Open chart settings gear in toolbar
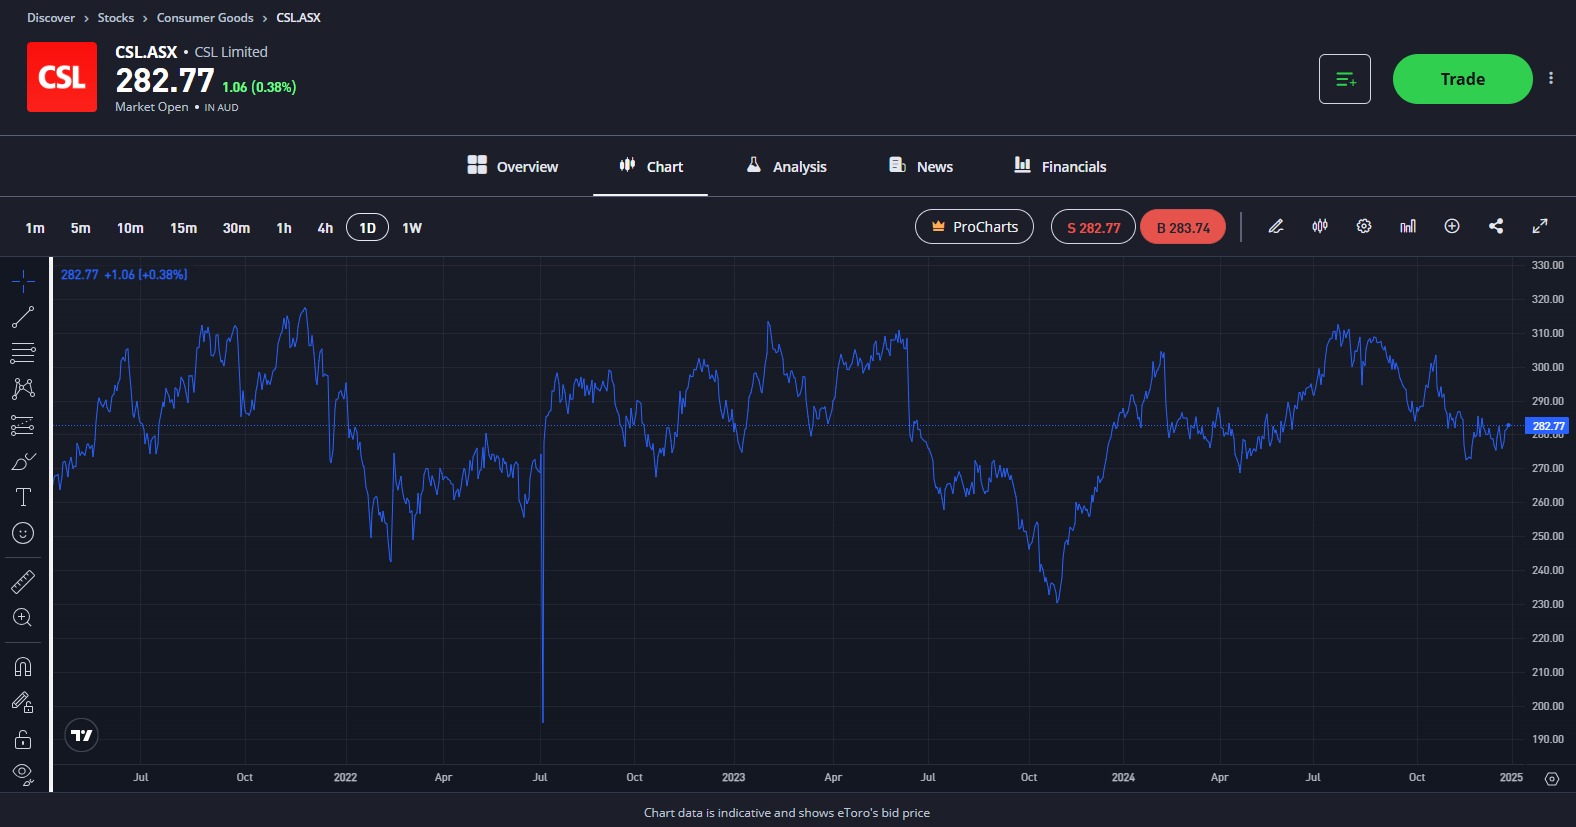The width and height of the screenshot is (1576, 827). pos(1364,227)
